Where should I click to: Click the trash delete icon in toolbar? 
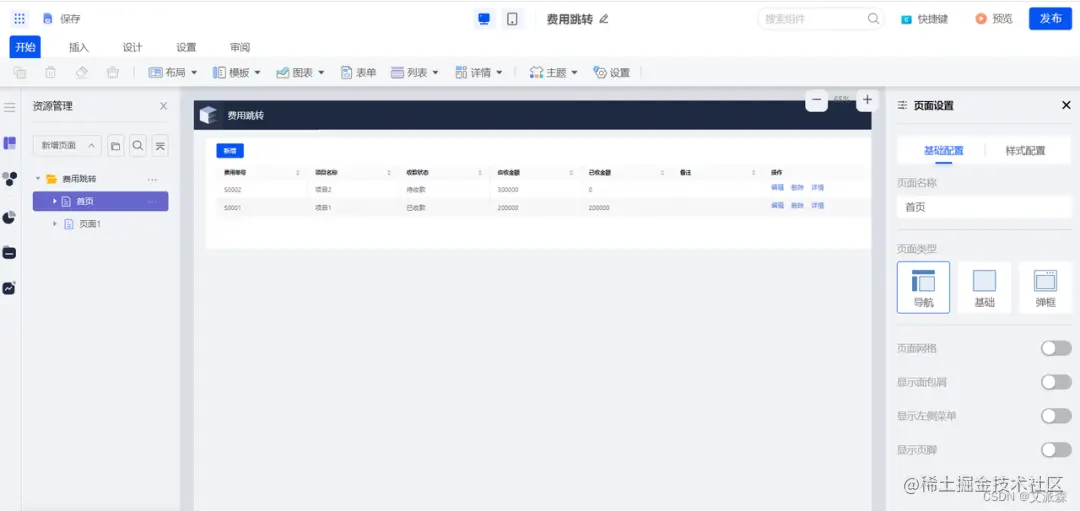(51, 72)
